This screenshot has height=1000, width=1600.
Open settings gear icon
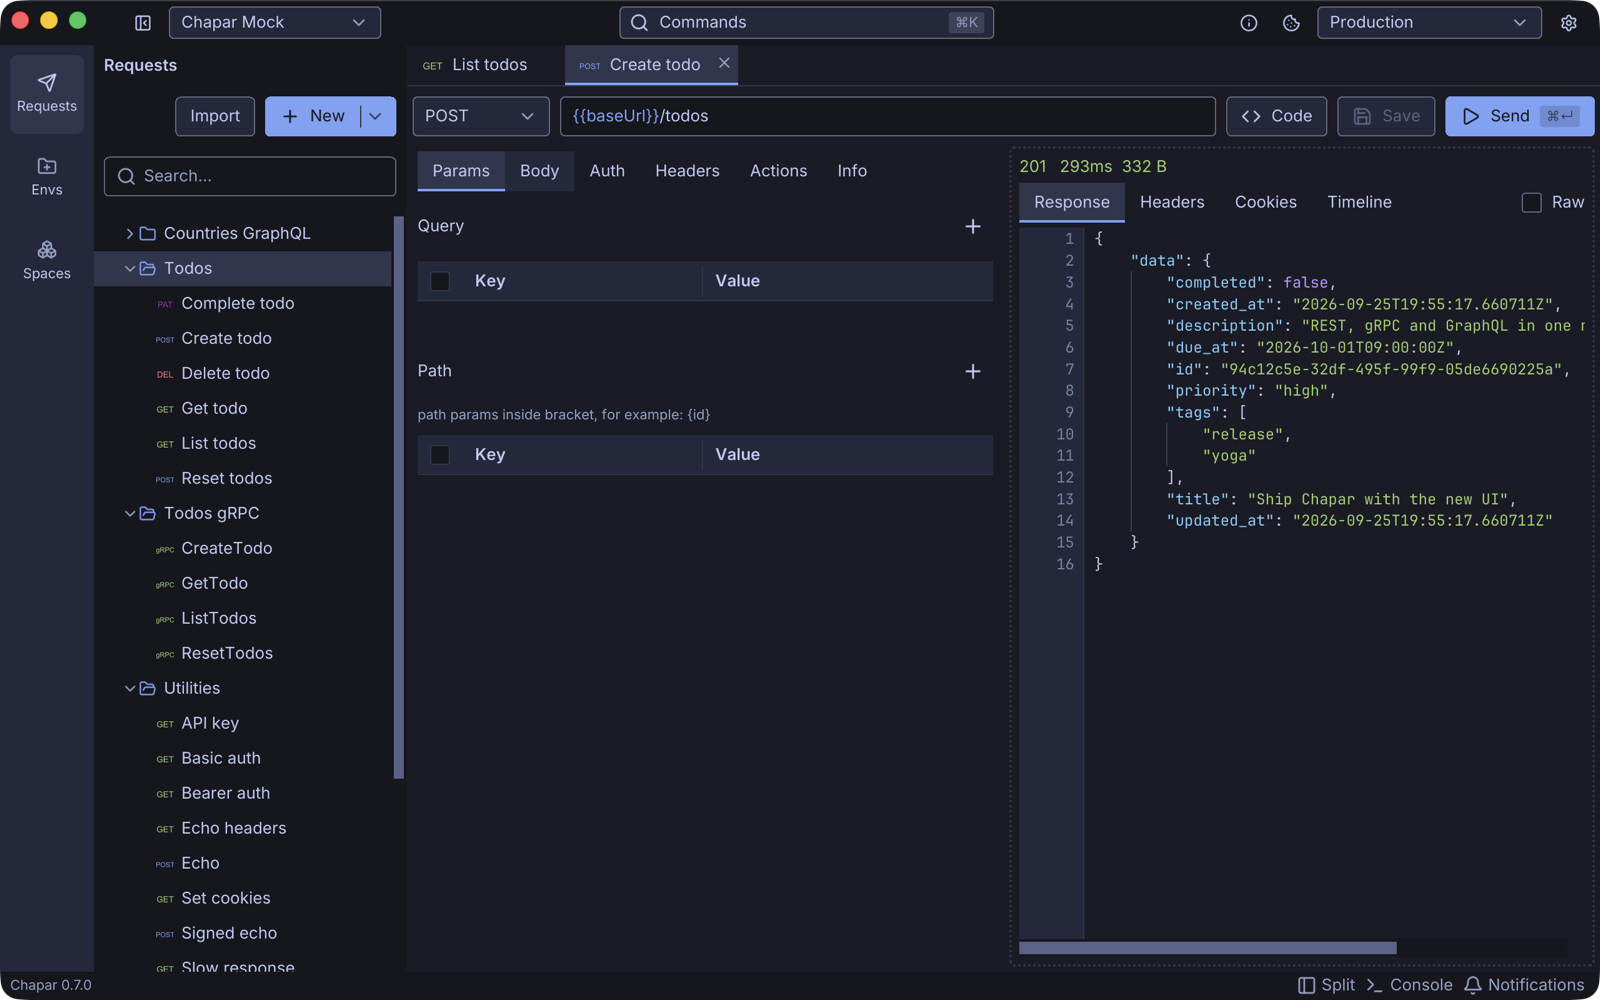[x=1568, y=22]
